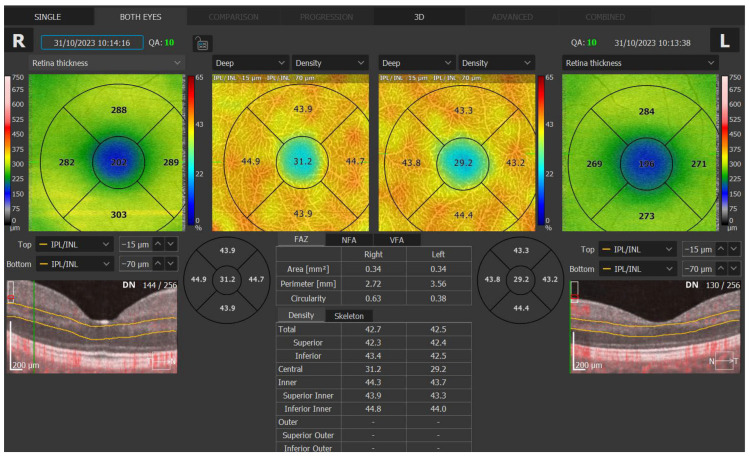
Task: Decrease left eye Bottom offset with down arrow
Action: [734, 268]
